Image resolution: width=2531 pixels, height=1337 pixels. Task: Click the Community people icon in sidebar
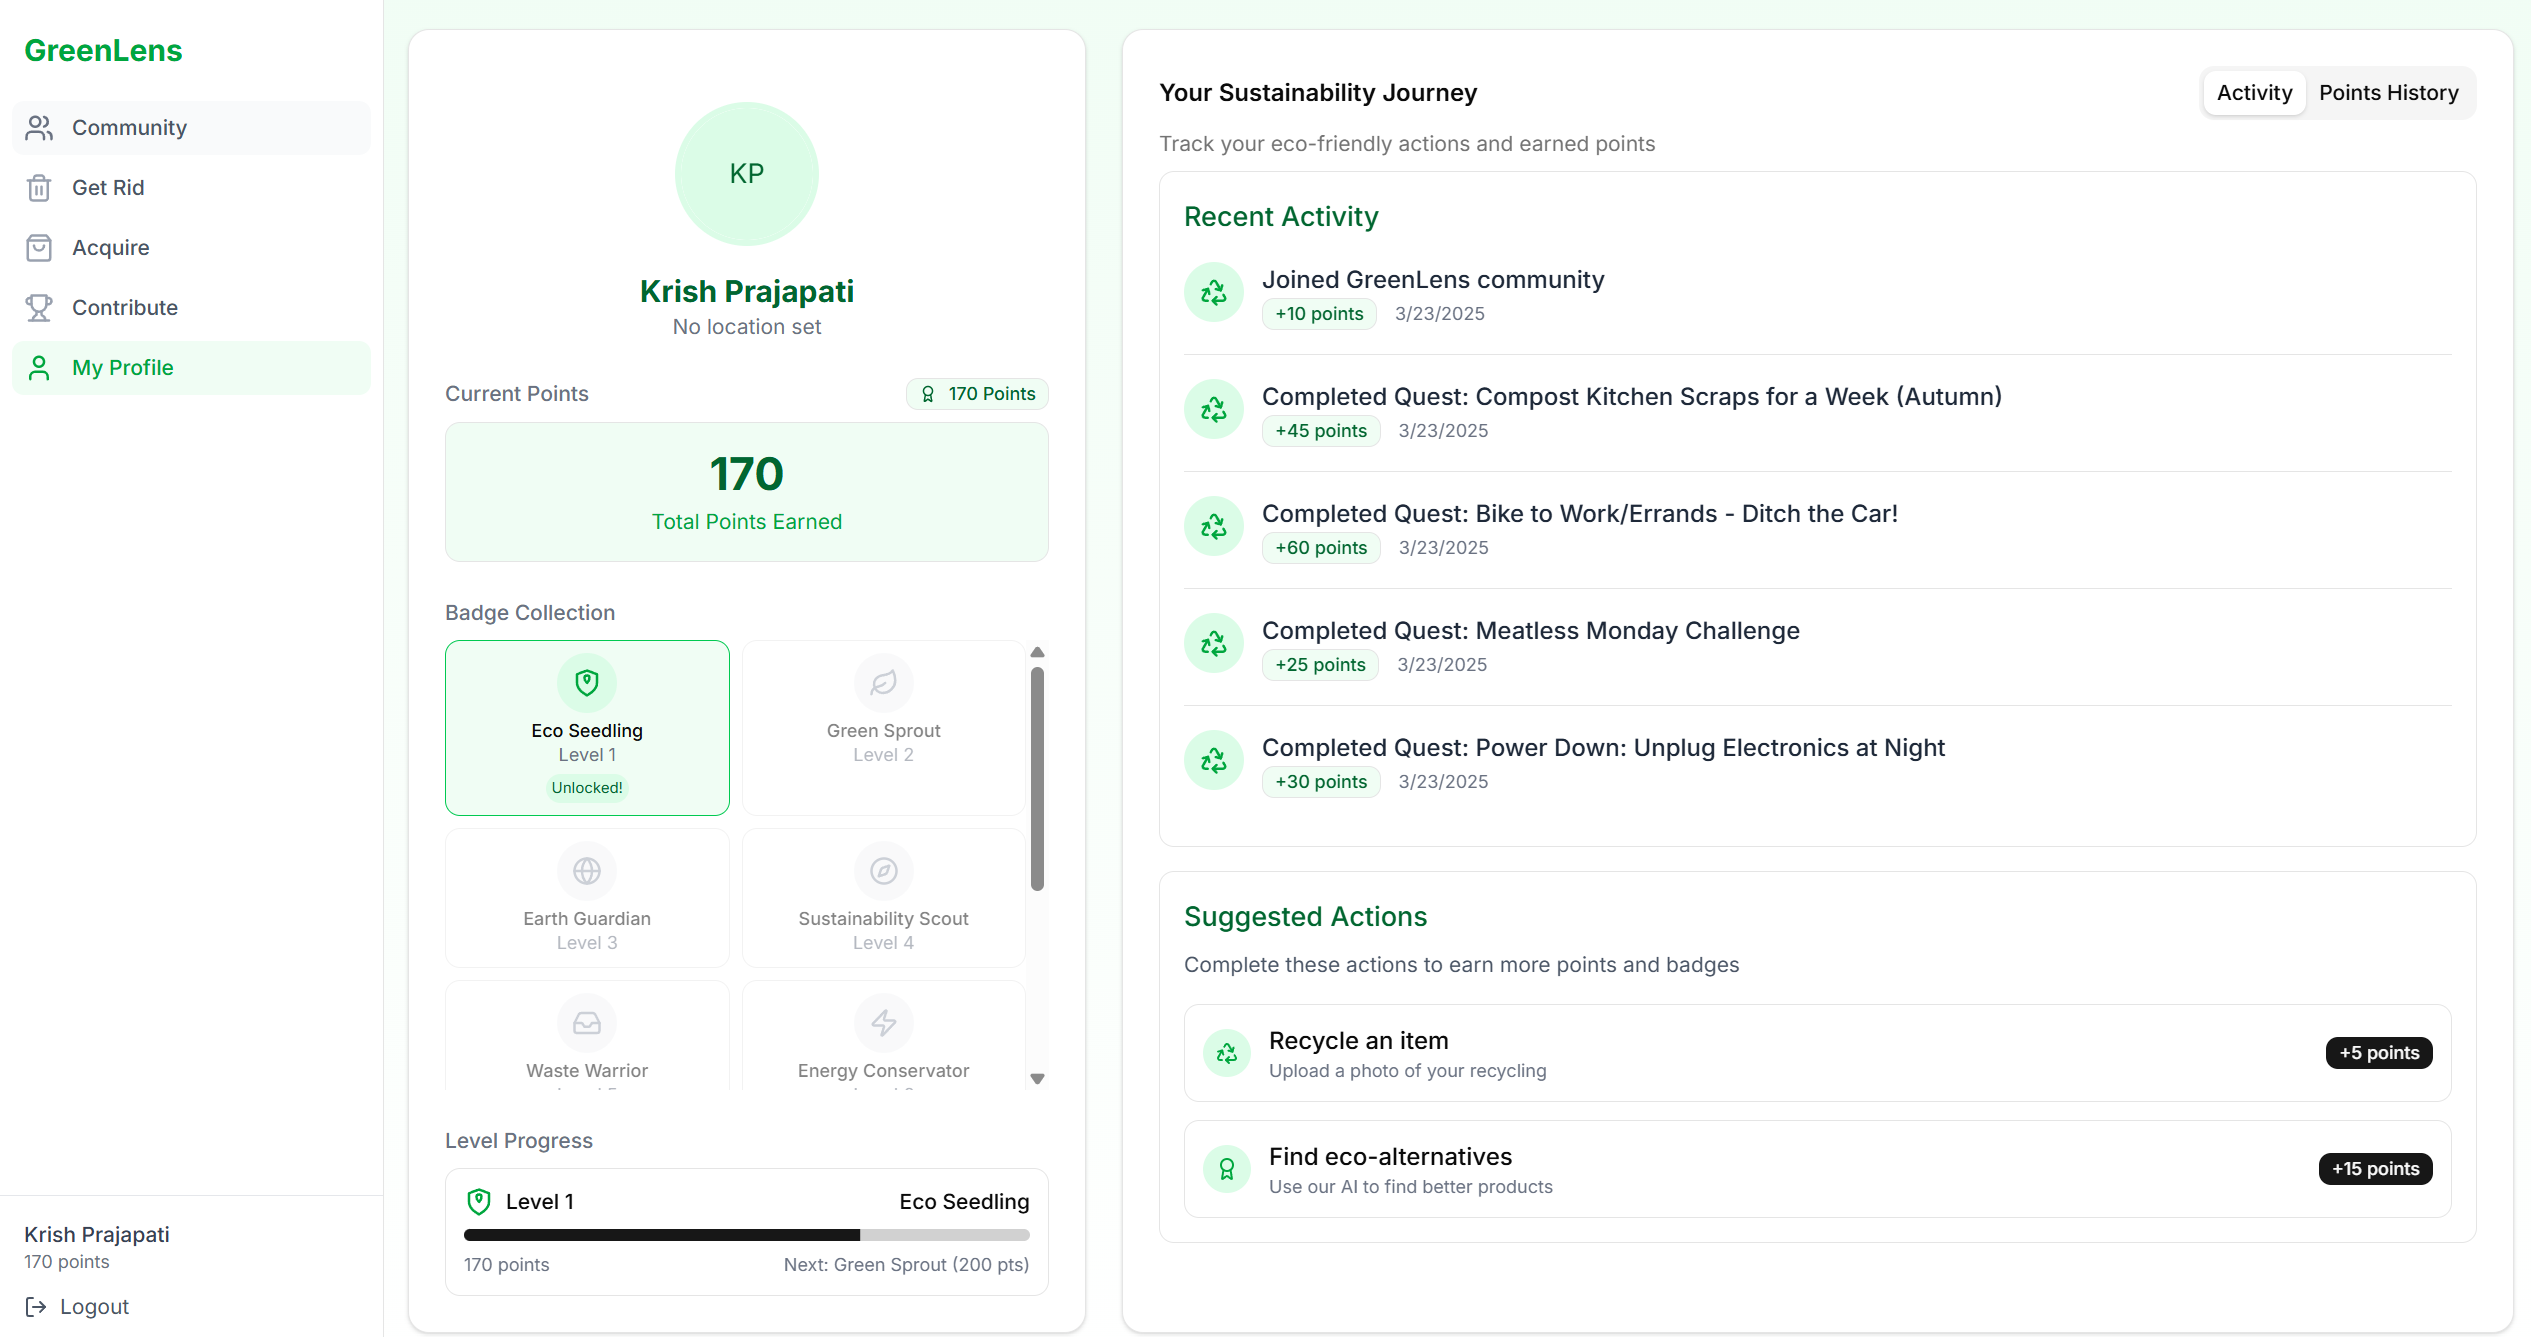(x=39, y=128)
